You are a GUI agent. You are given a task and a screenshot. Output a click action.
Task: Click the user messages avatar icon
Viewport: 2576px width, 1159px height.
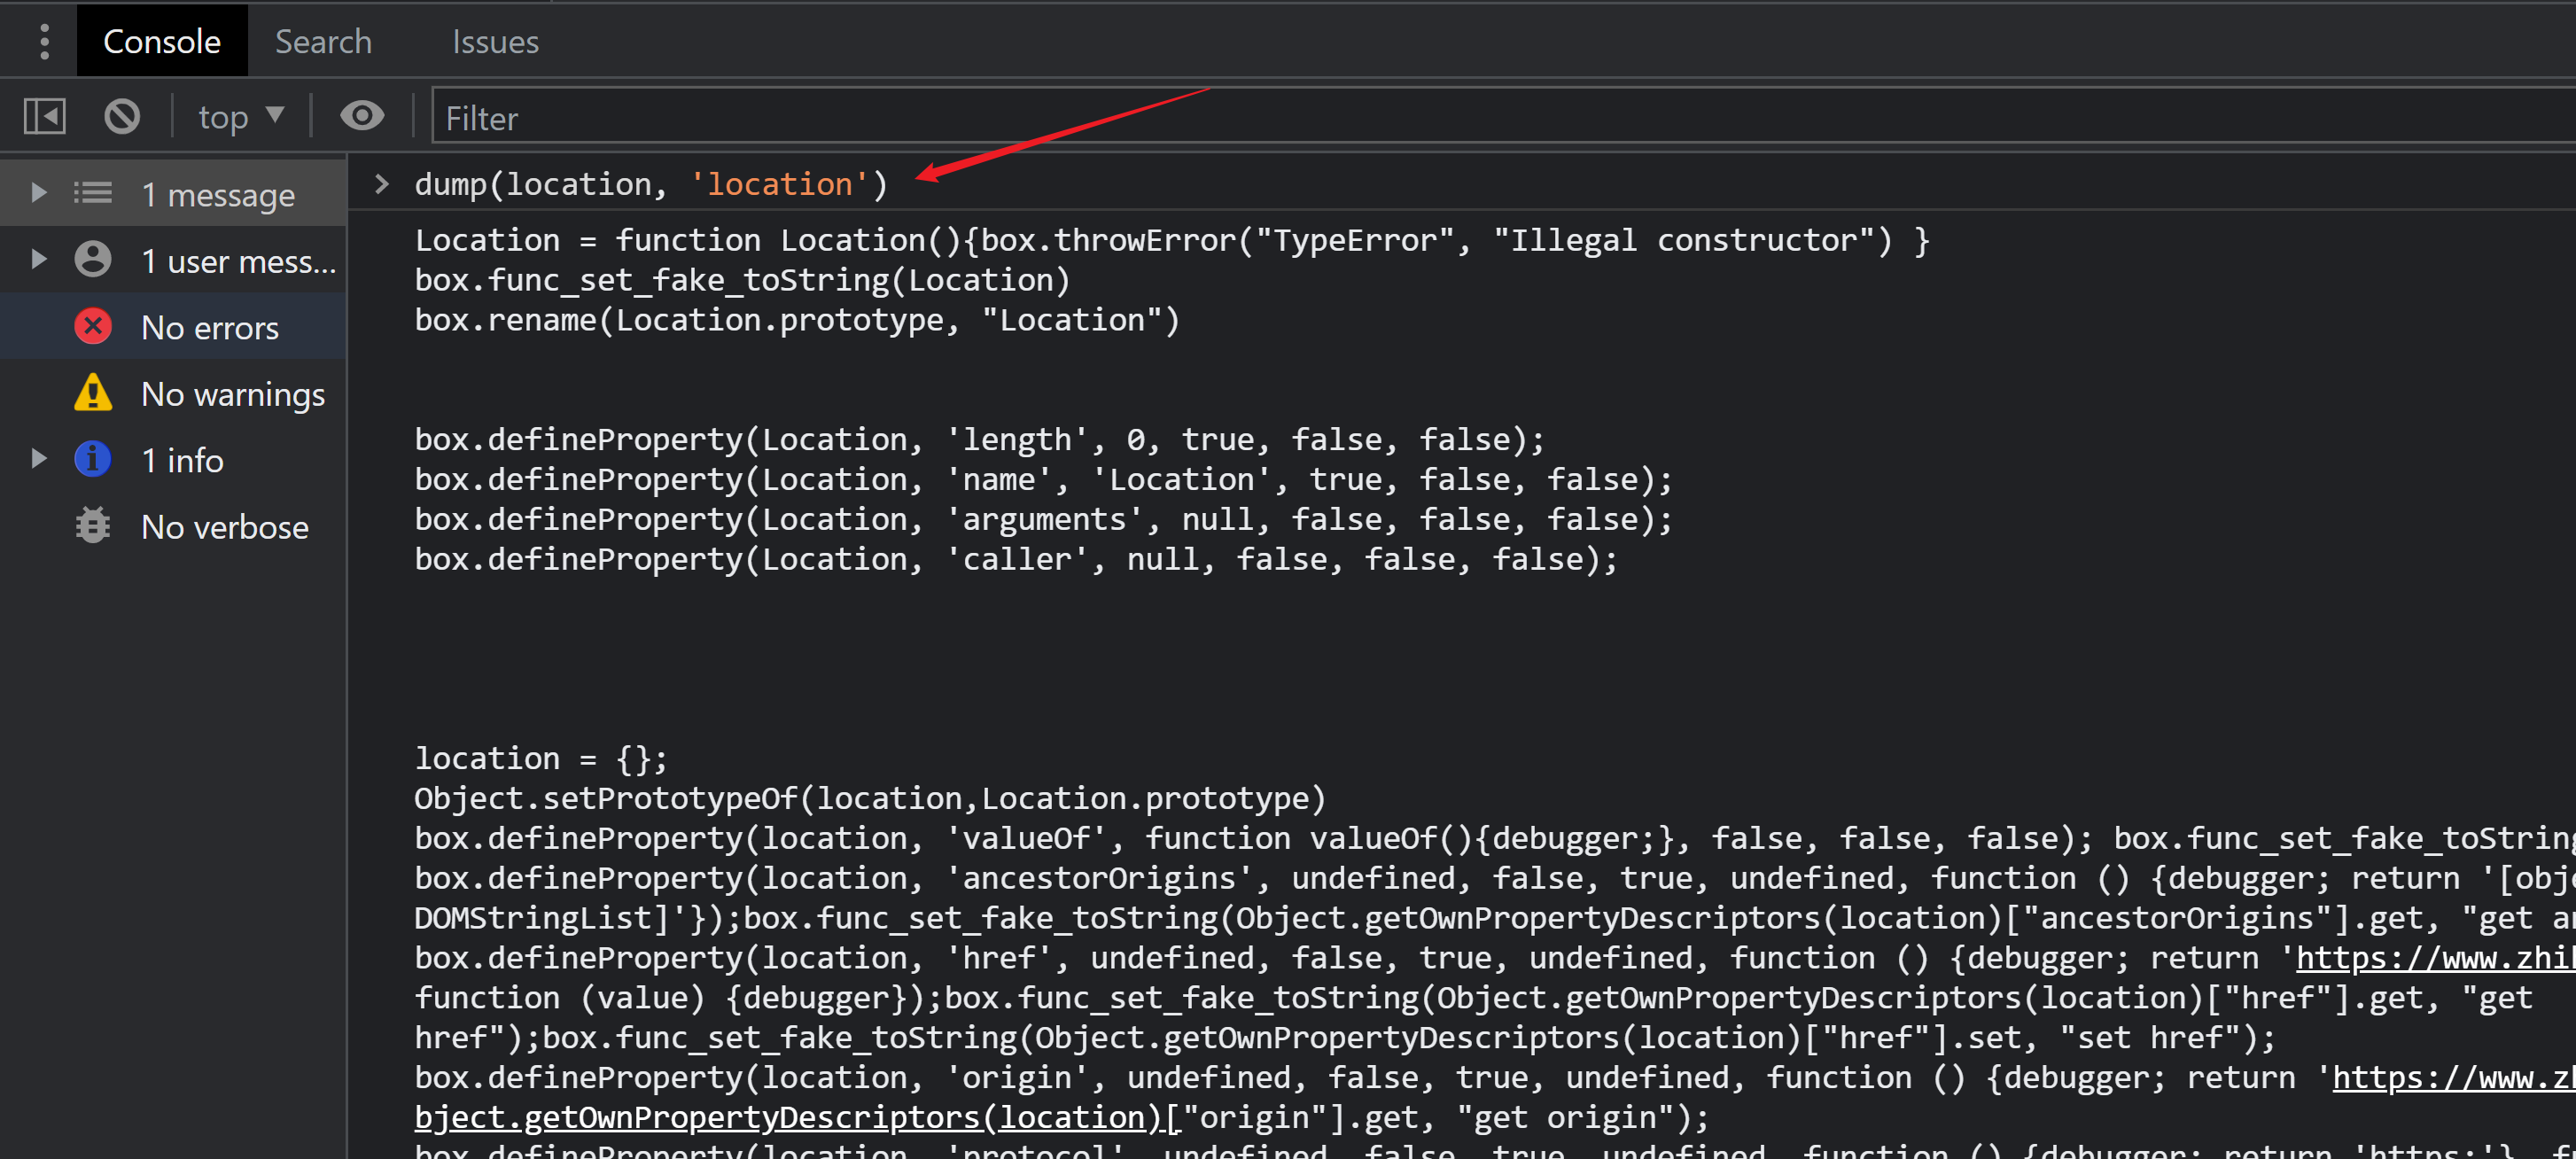(x=93, y=260)
